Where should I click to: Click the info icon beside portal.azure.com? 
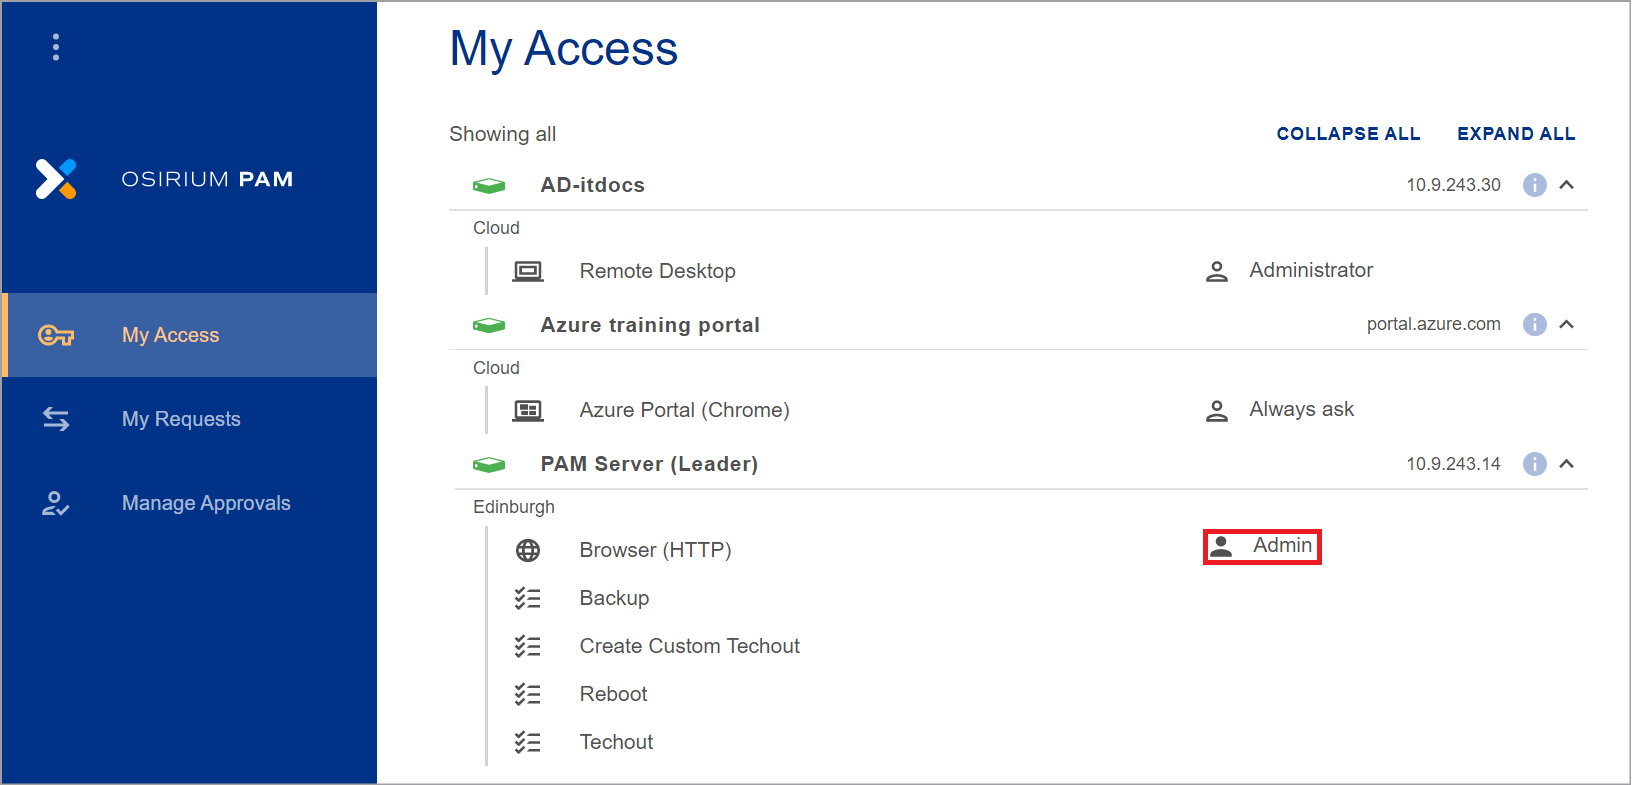coord(1534,324)
